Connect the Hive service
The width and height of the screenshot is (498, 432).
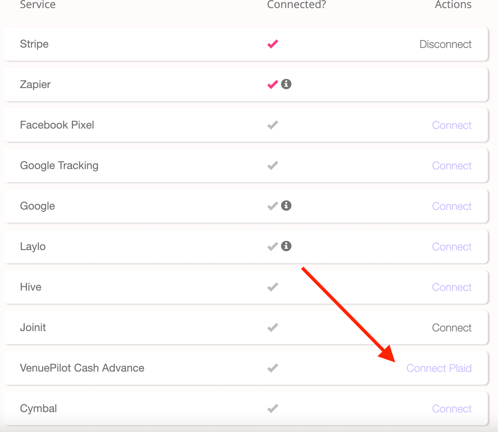452,287
